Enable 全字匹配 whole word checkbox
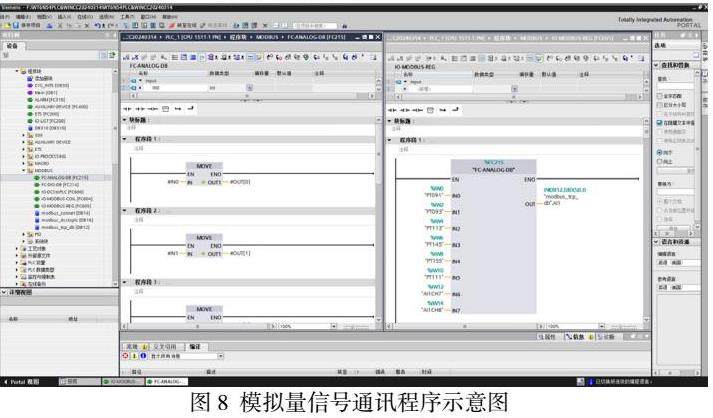This screenshot has width=713, height=418. [x=660, y=96]
